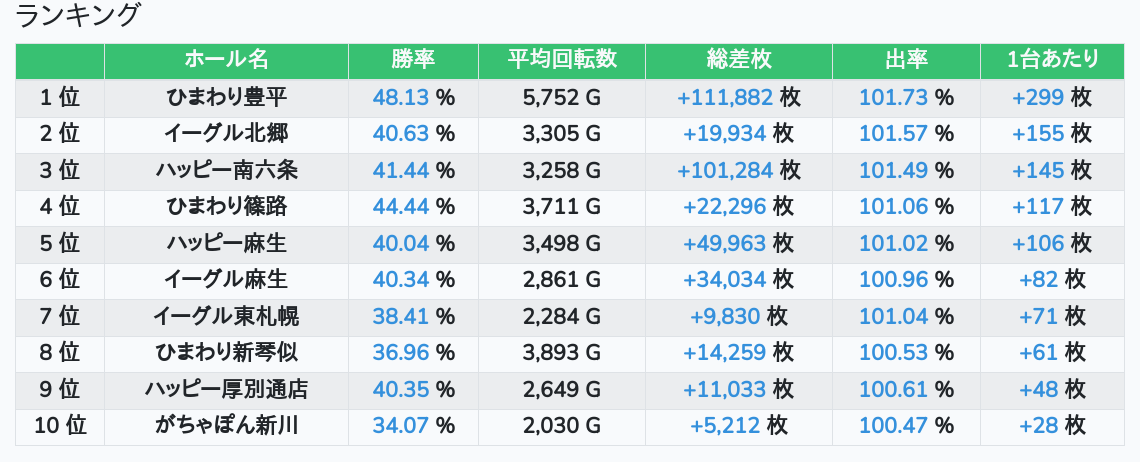Select the 1台あたり column header

(1052, 60)
